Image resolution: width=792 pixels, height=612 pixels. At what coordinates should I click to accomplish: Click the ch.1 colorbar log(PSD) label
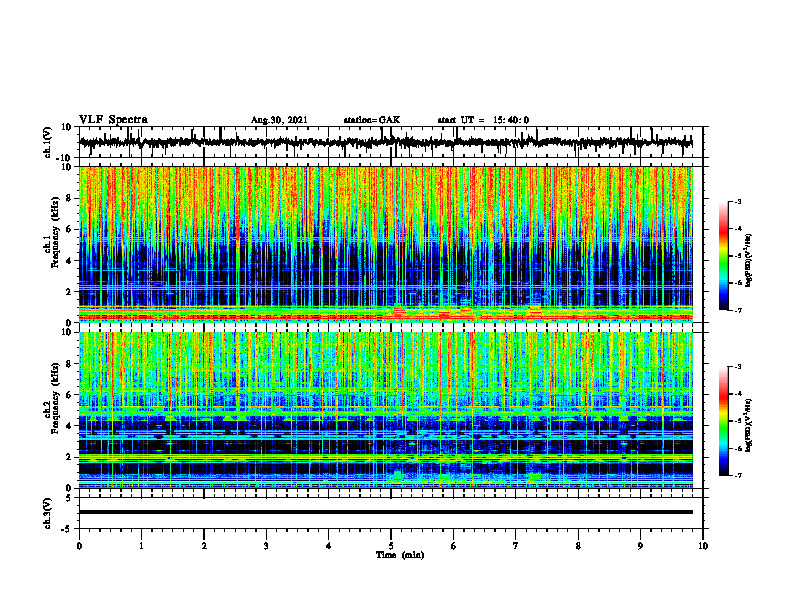[749, 261]
